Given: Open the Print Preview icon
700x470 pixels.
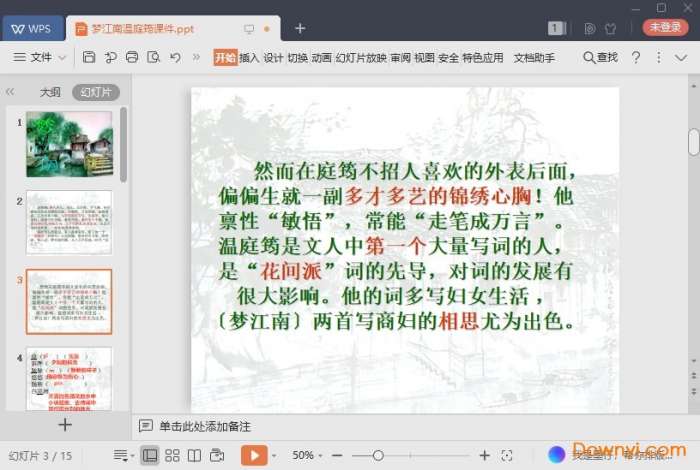Looking at the screenshot, I should tap(155, 58).
